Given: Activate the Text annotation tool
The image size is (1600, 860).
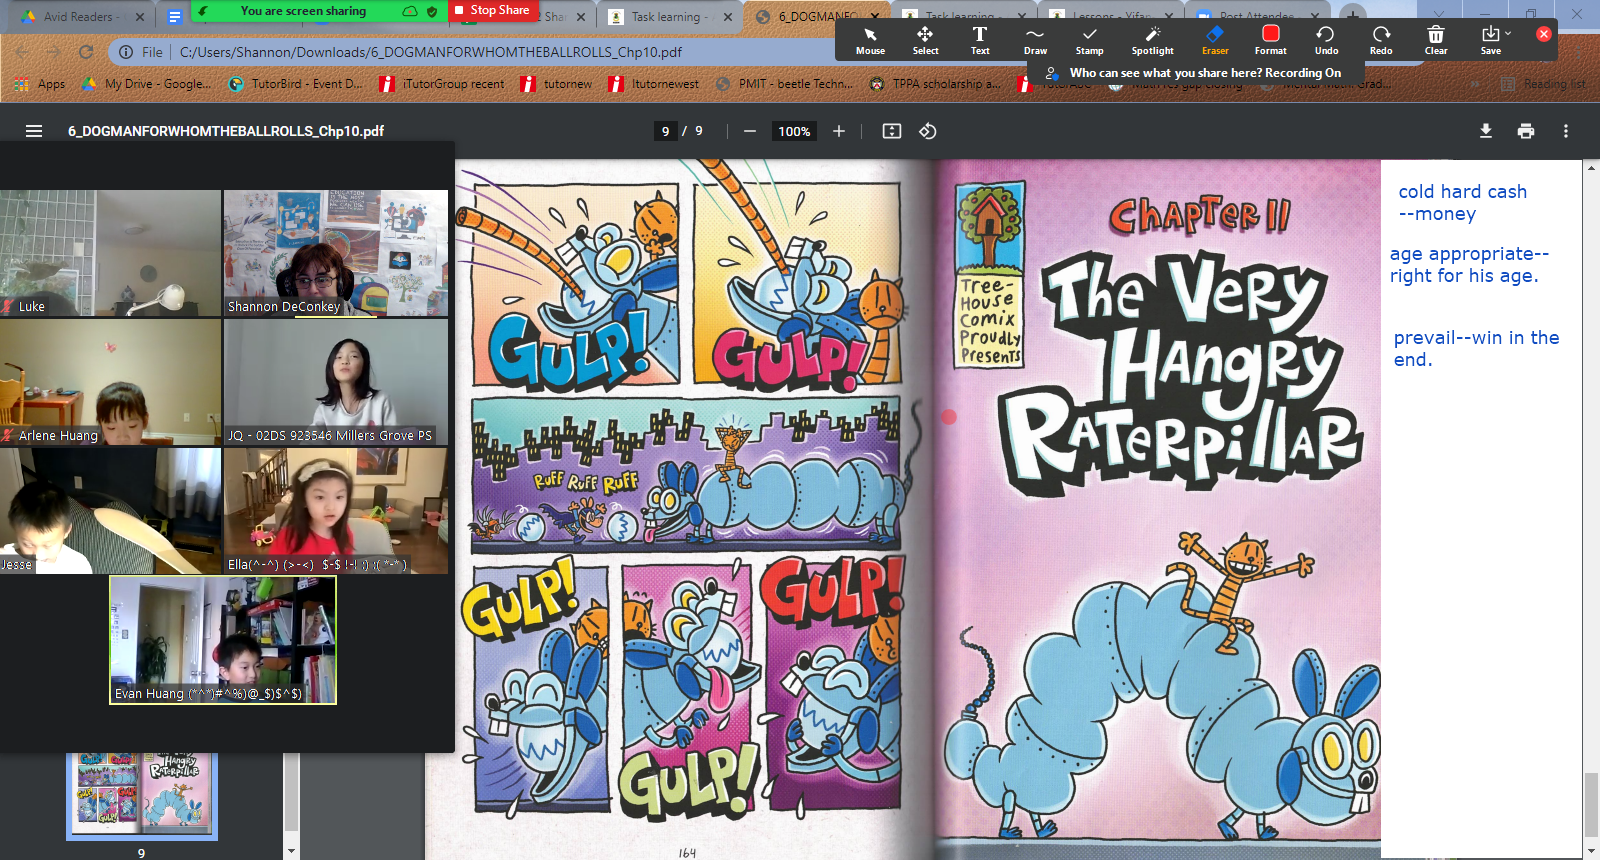Looking at the screenshot, I should coord(980,41).
